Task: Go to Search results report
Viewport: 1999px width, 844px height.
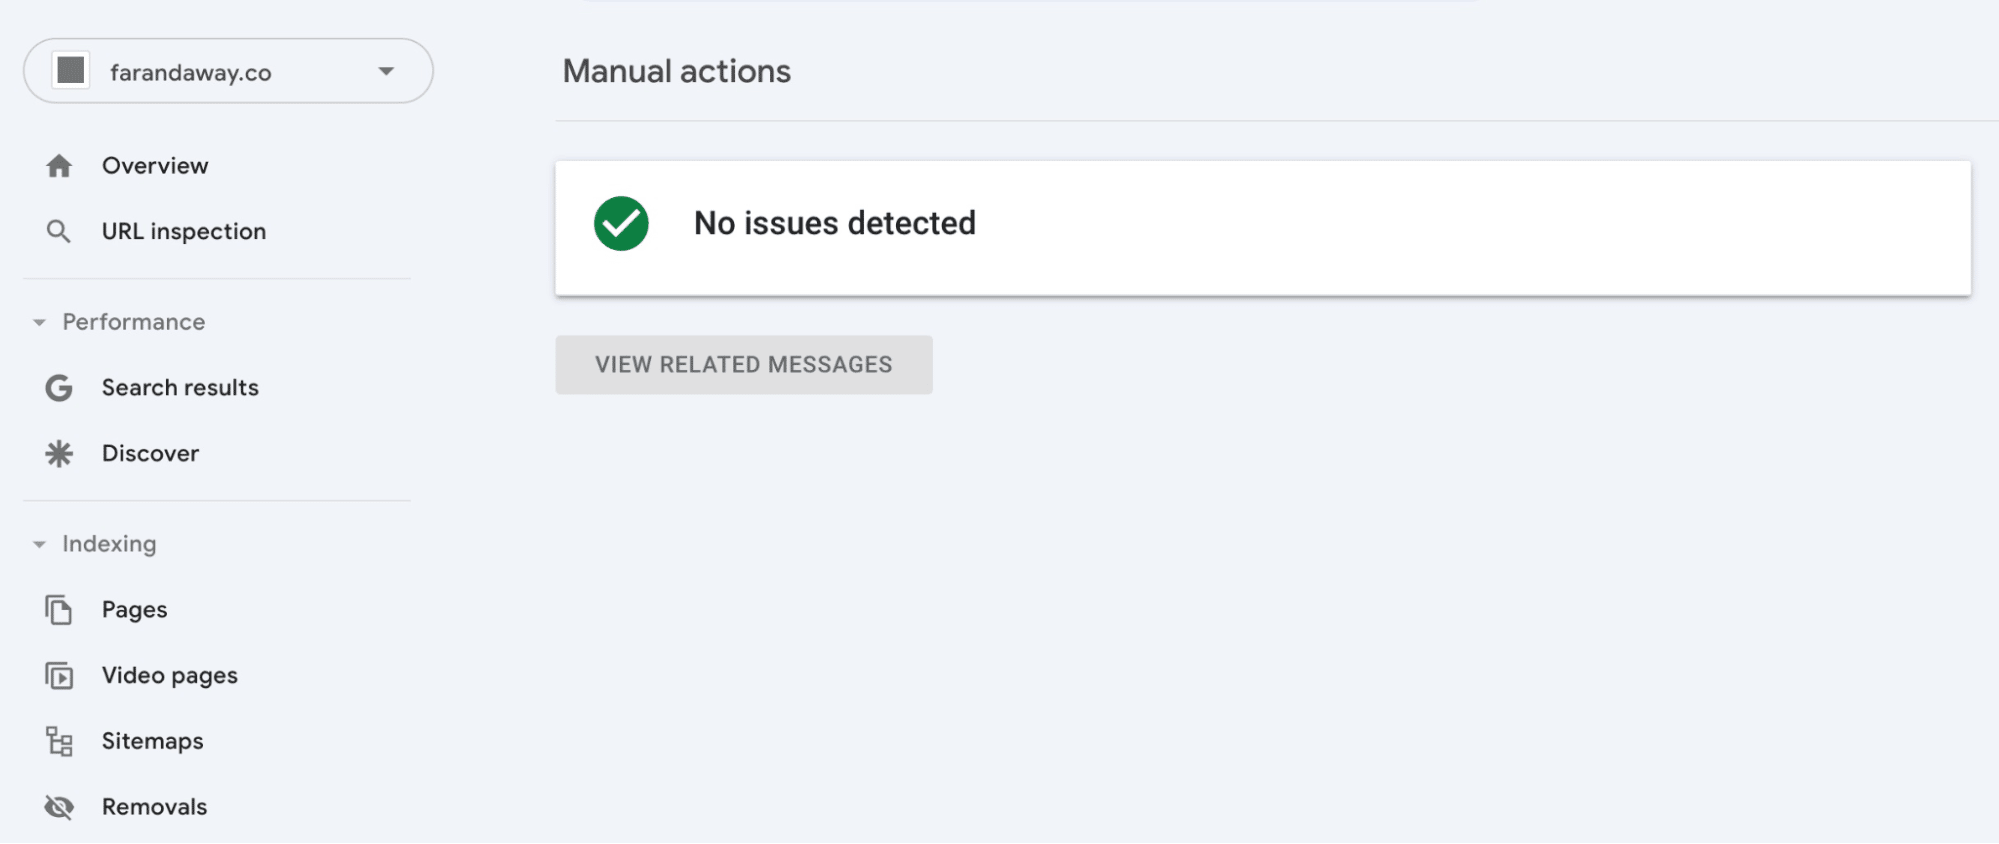Action: tap(180, 388)
